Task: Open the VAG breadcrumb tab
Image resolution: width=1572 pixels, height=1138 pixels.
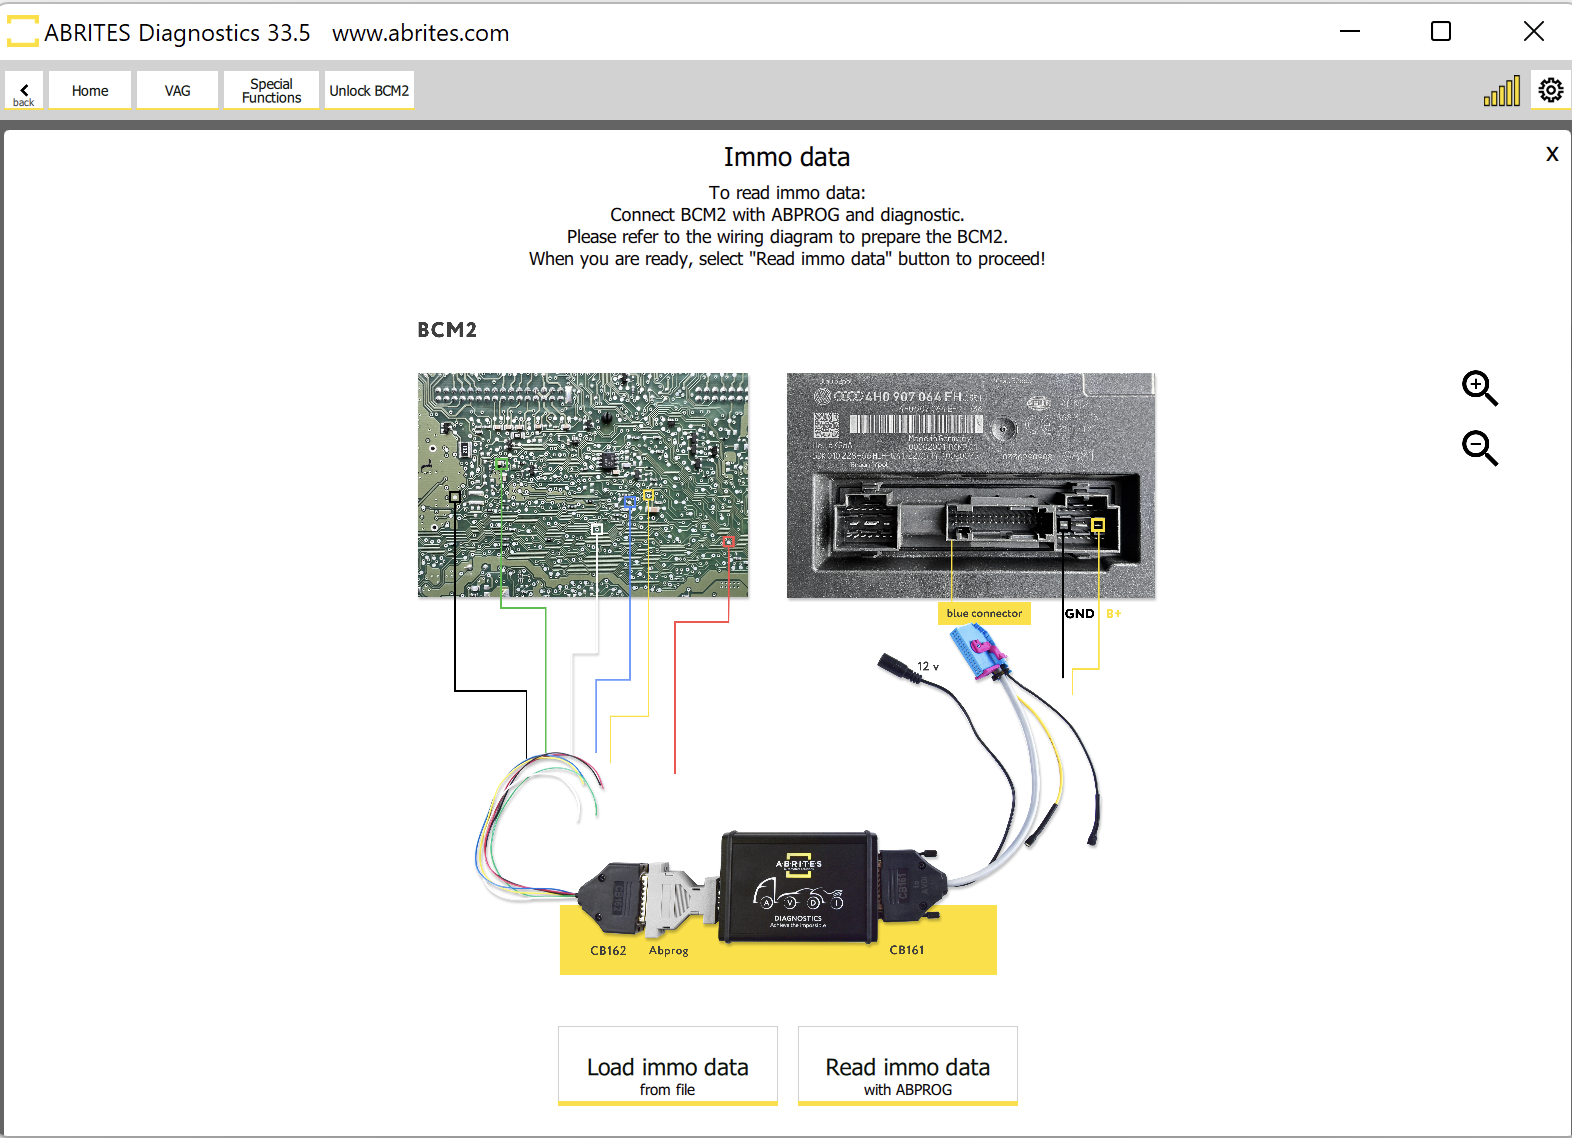Action: click(x=177, y=90)
